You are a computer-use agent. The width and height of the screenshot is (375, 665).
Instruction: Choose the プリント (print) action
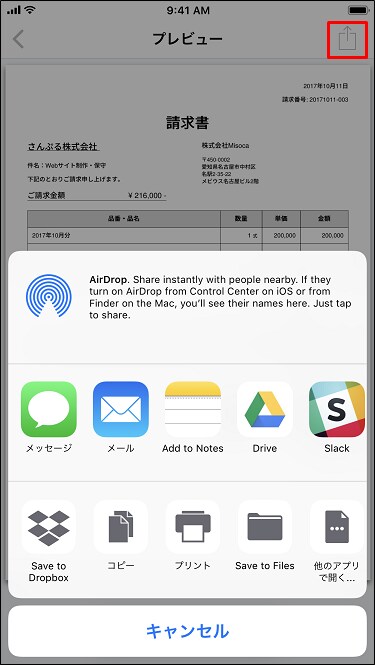(193, 527)
